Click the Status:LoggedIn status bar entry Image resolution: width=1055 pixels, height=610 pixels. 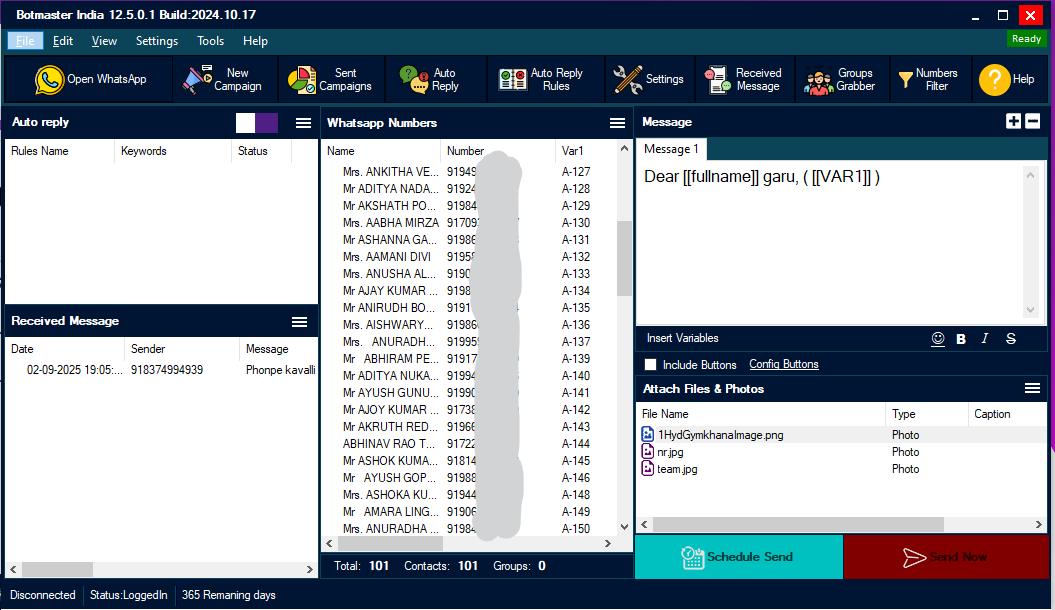[129, 595]
